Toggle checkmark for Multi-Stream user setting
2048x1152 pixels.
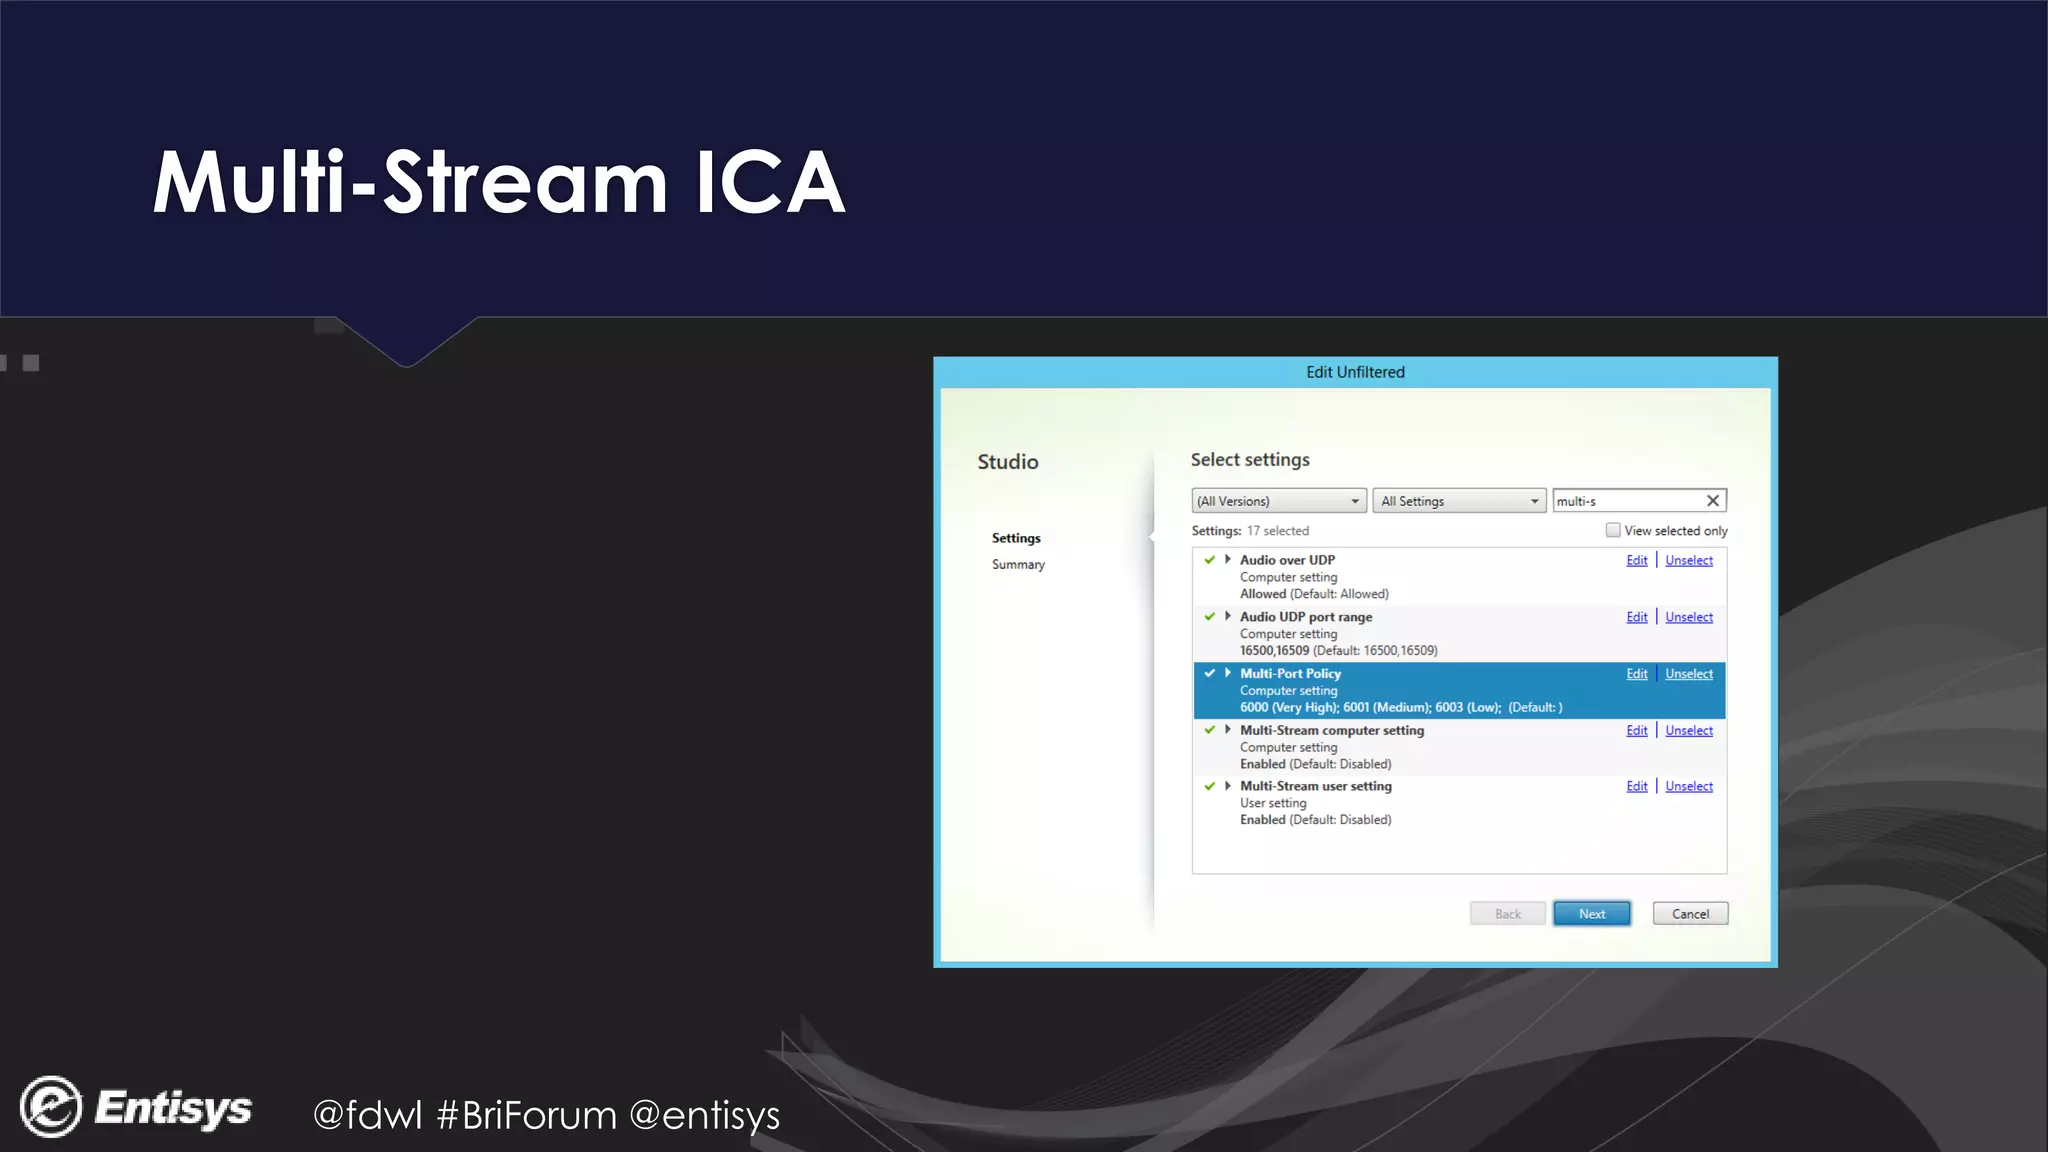[x=1210, y=786]
